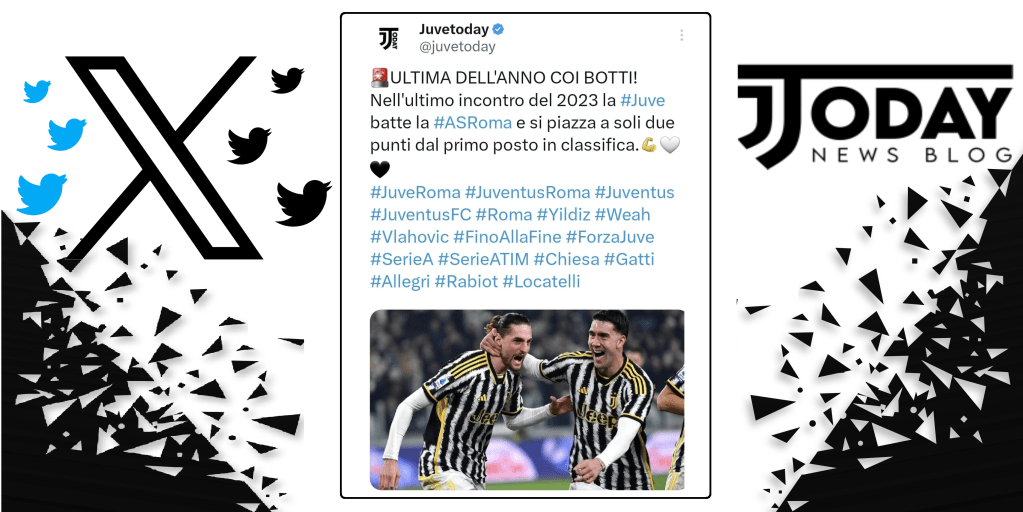This screenshot has width=1023, height=512.
Task: Click the black heart emoji
Action: (380, 170)
